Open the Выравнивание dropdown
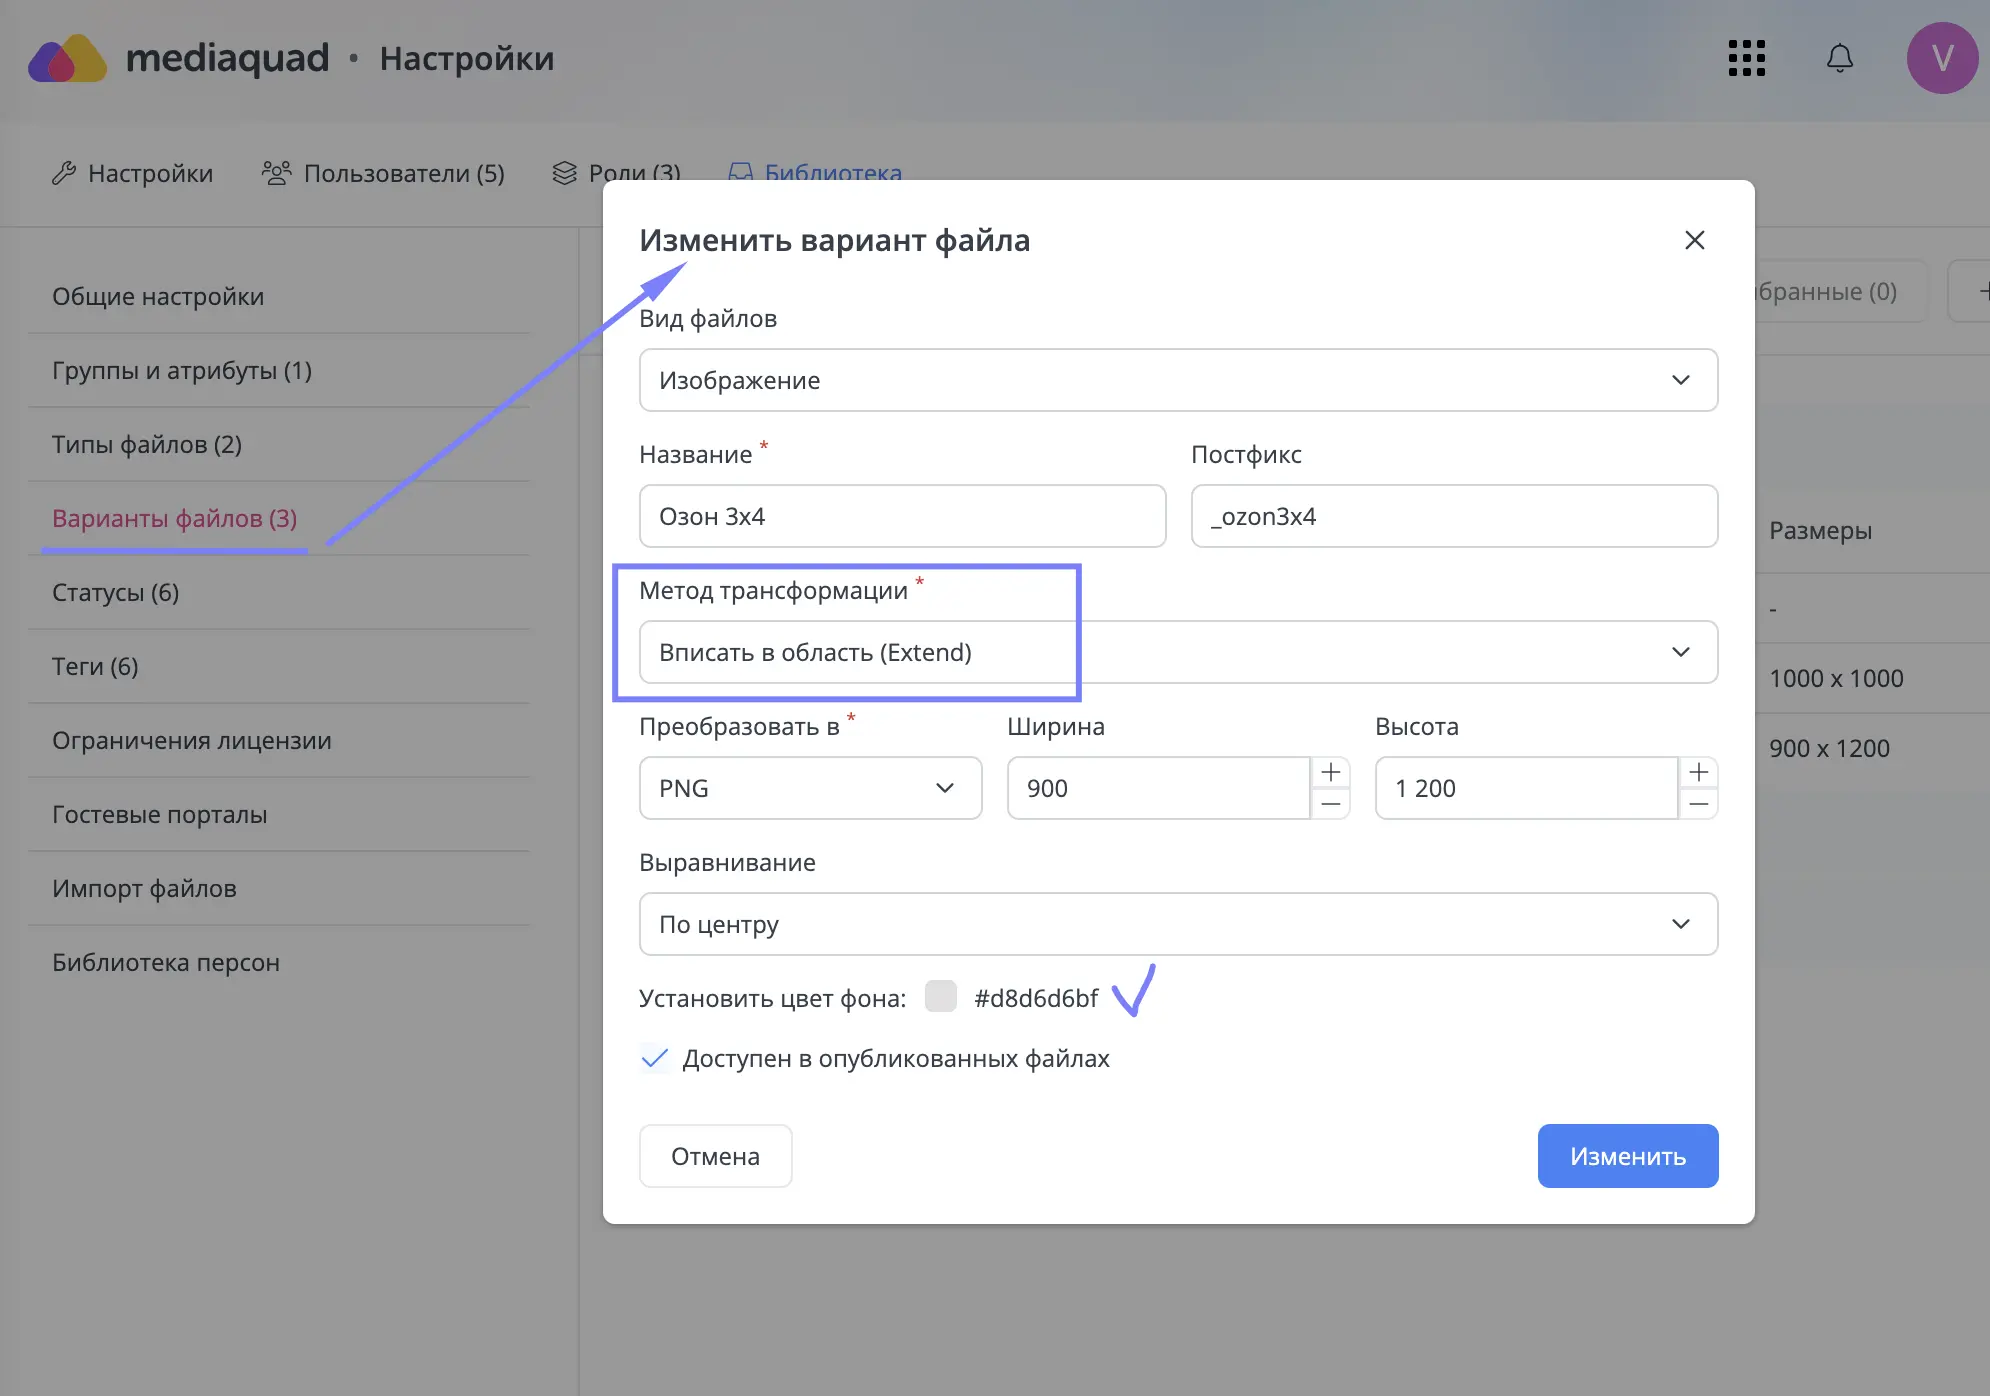Image resolution: width=1990 pixels, height=1396 pixels. pos(1178,924)
